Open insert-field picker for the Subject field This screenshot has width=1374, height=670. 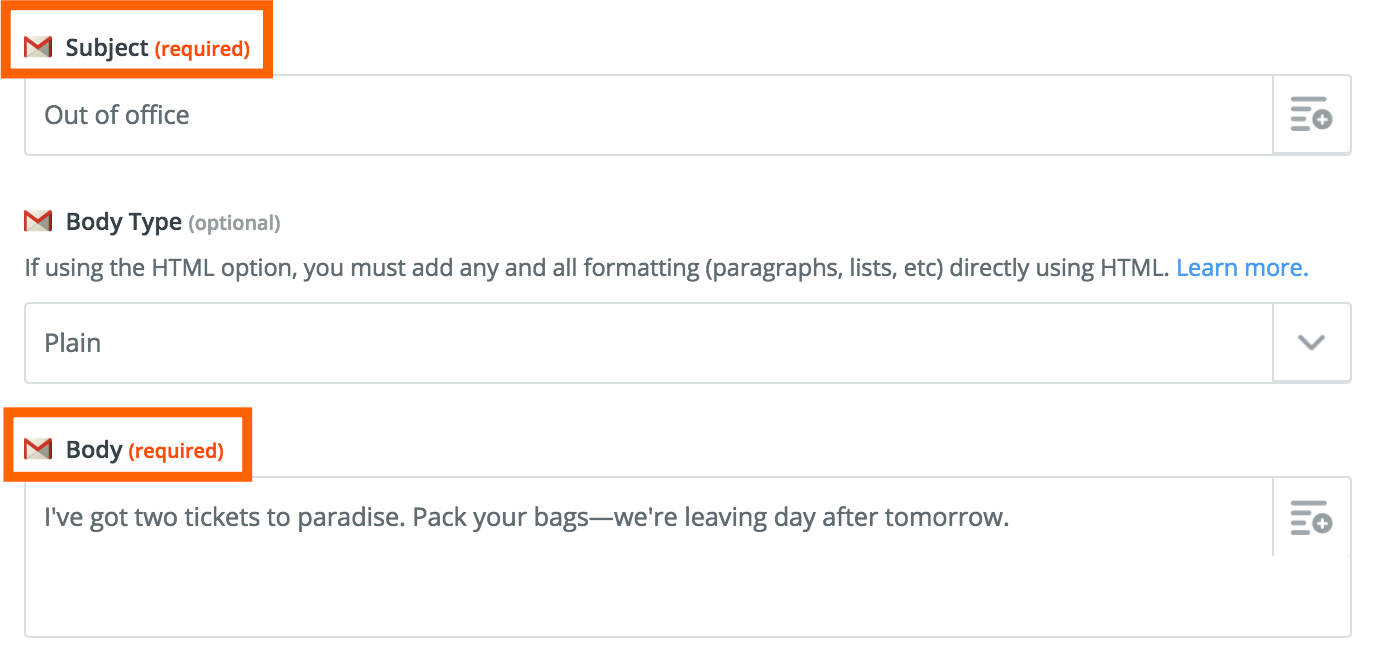coord(1311,115)
